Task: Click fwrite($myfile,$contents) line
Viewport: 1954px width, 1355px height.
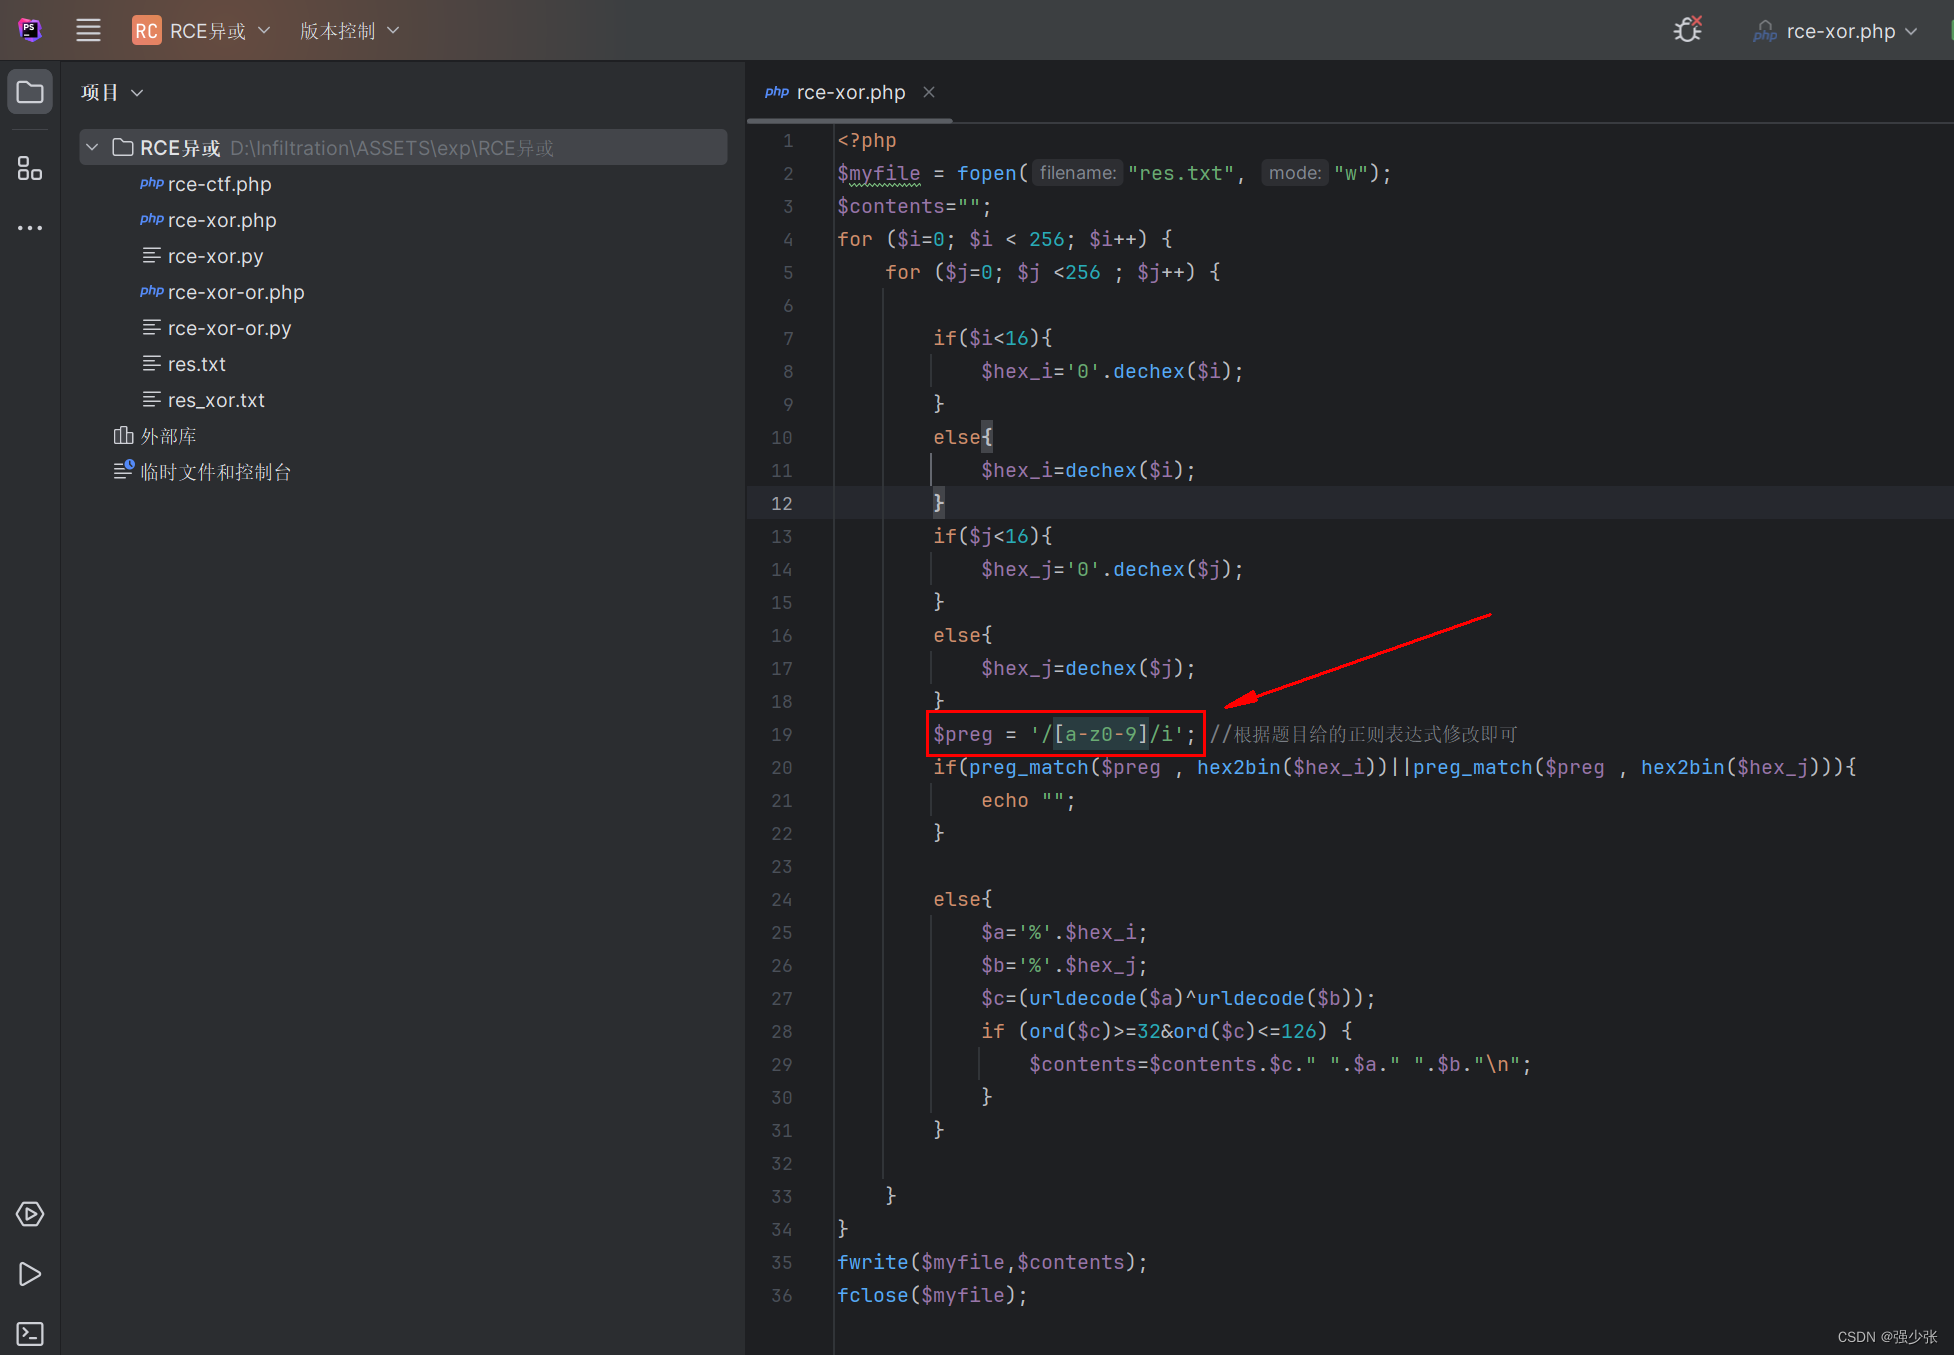Action: pos(992,1262)
